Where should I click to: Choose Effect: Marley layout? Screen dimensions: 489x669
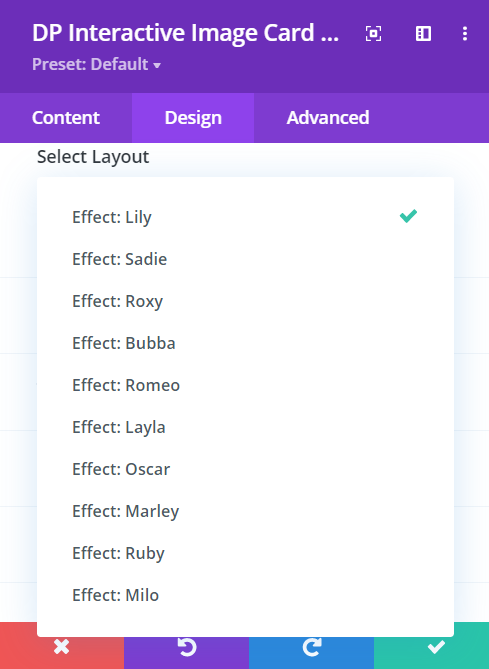[245, 511]
